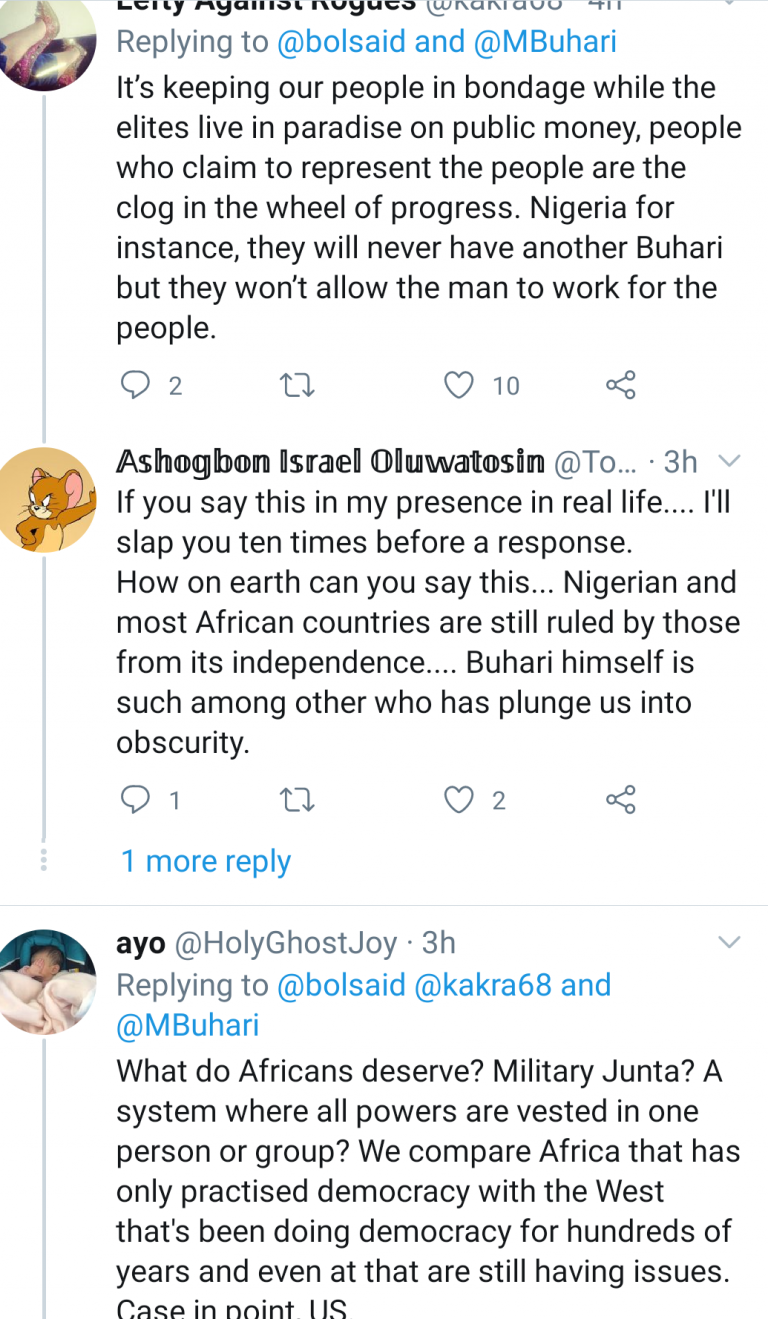
Task: Reply to the 'keeping our people in bondage' tweet
Action: click(x=135, y=385)
